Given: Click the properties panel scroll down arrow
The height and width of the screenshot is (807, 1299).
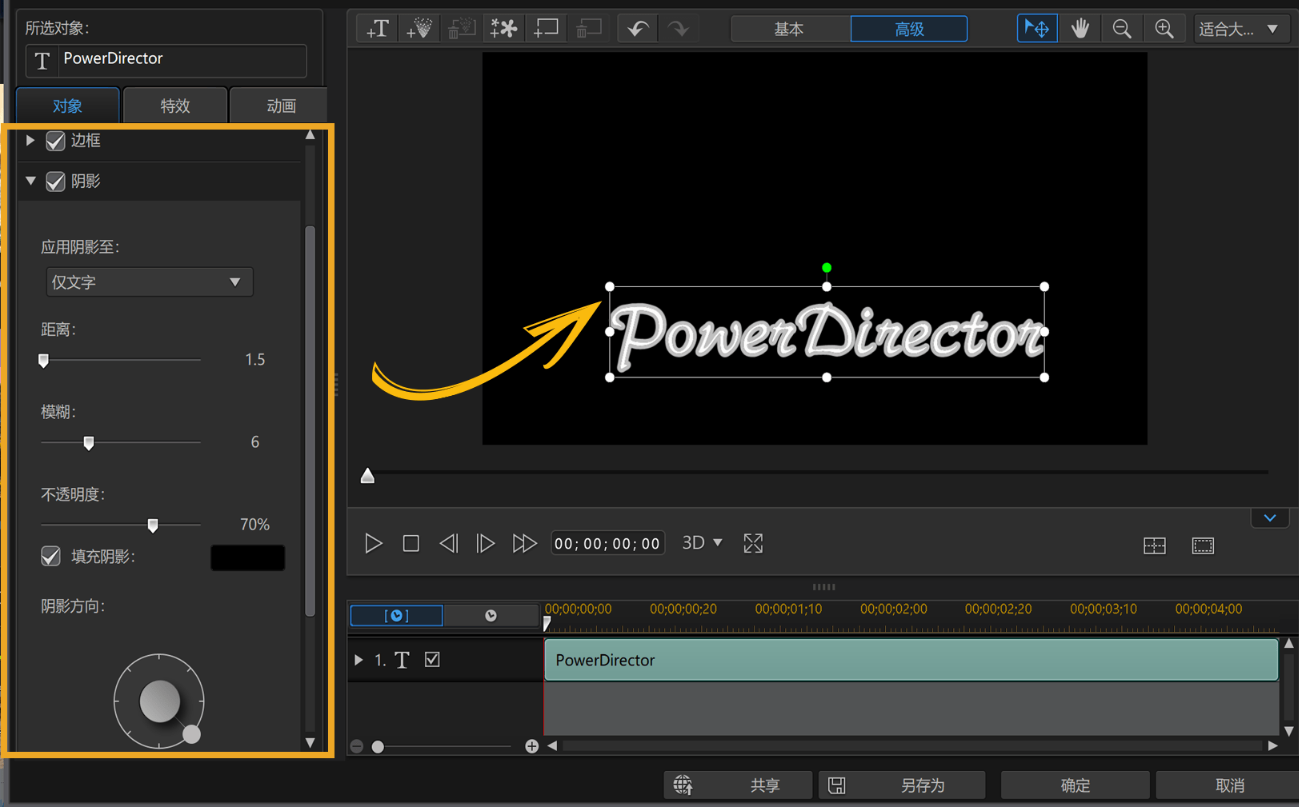Looking at the screenshot, I should coord(310,743).
